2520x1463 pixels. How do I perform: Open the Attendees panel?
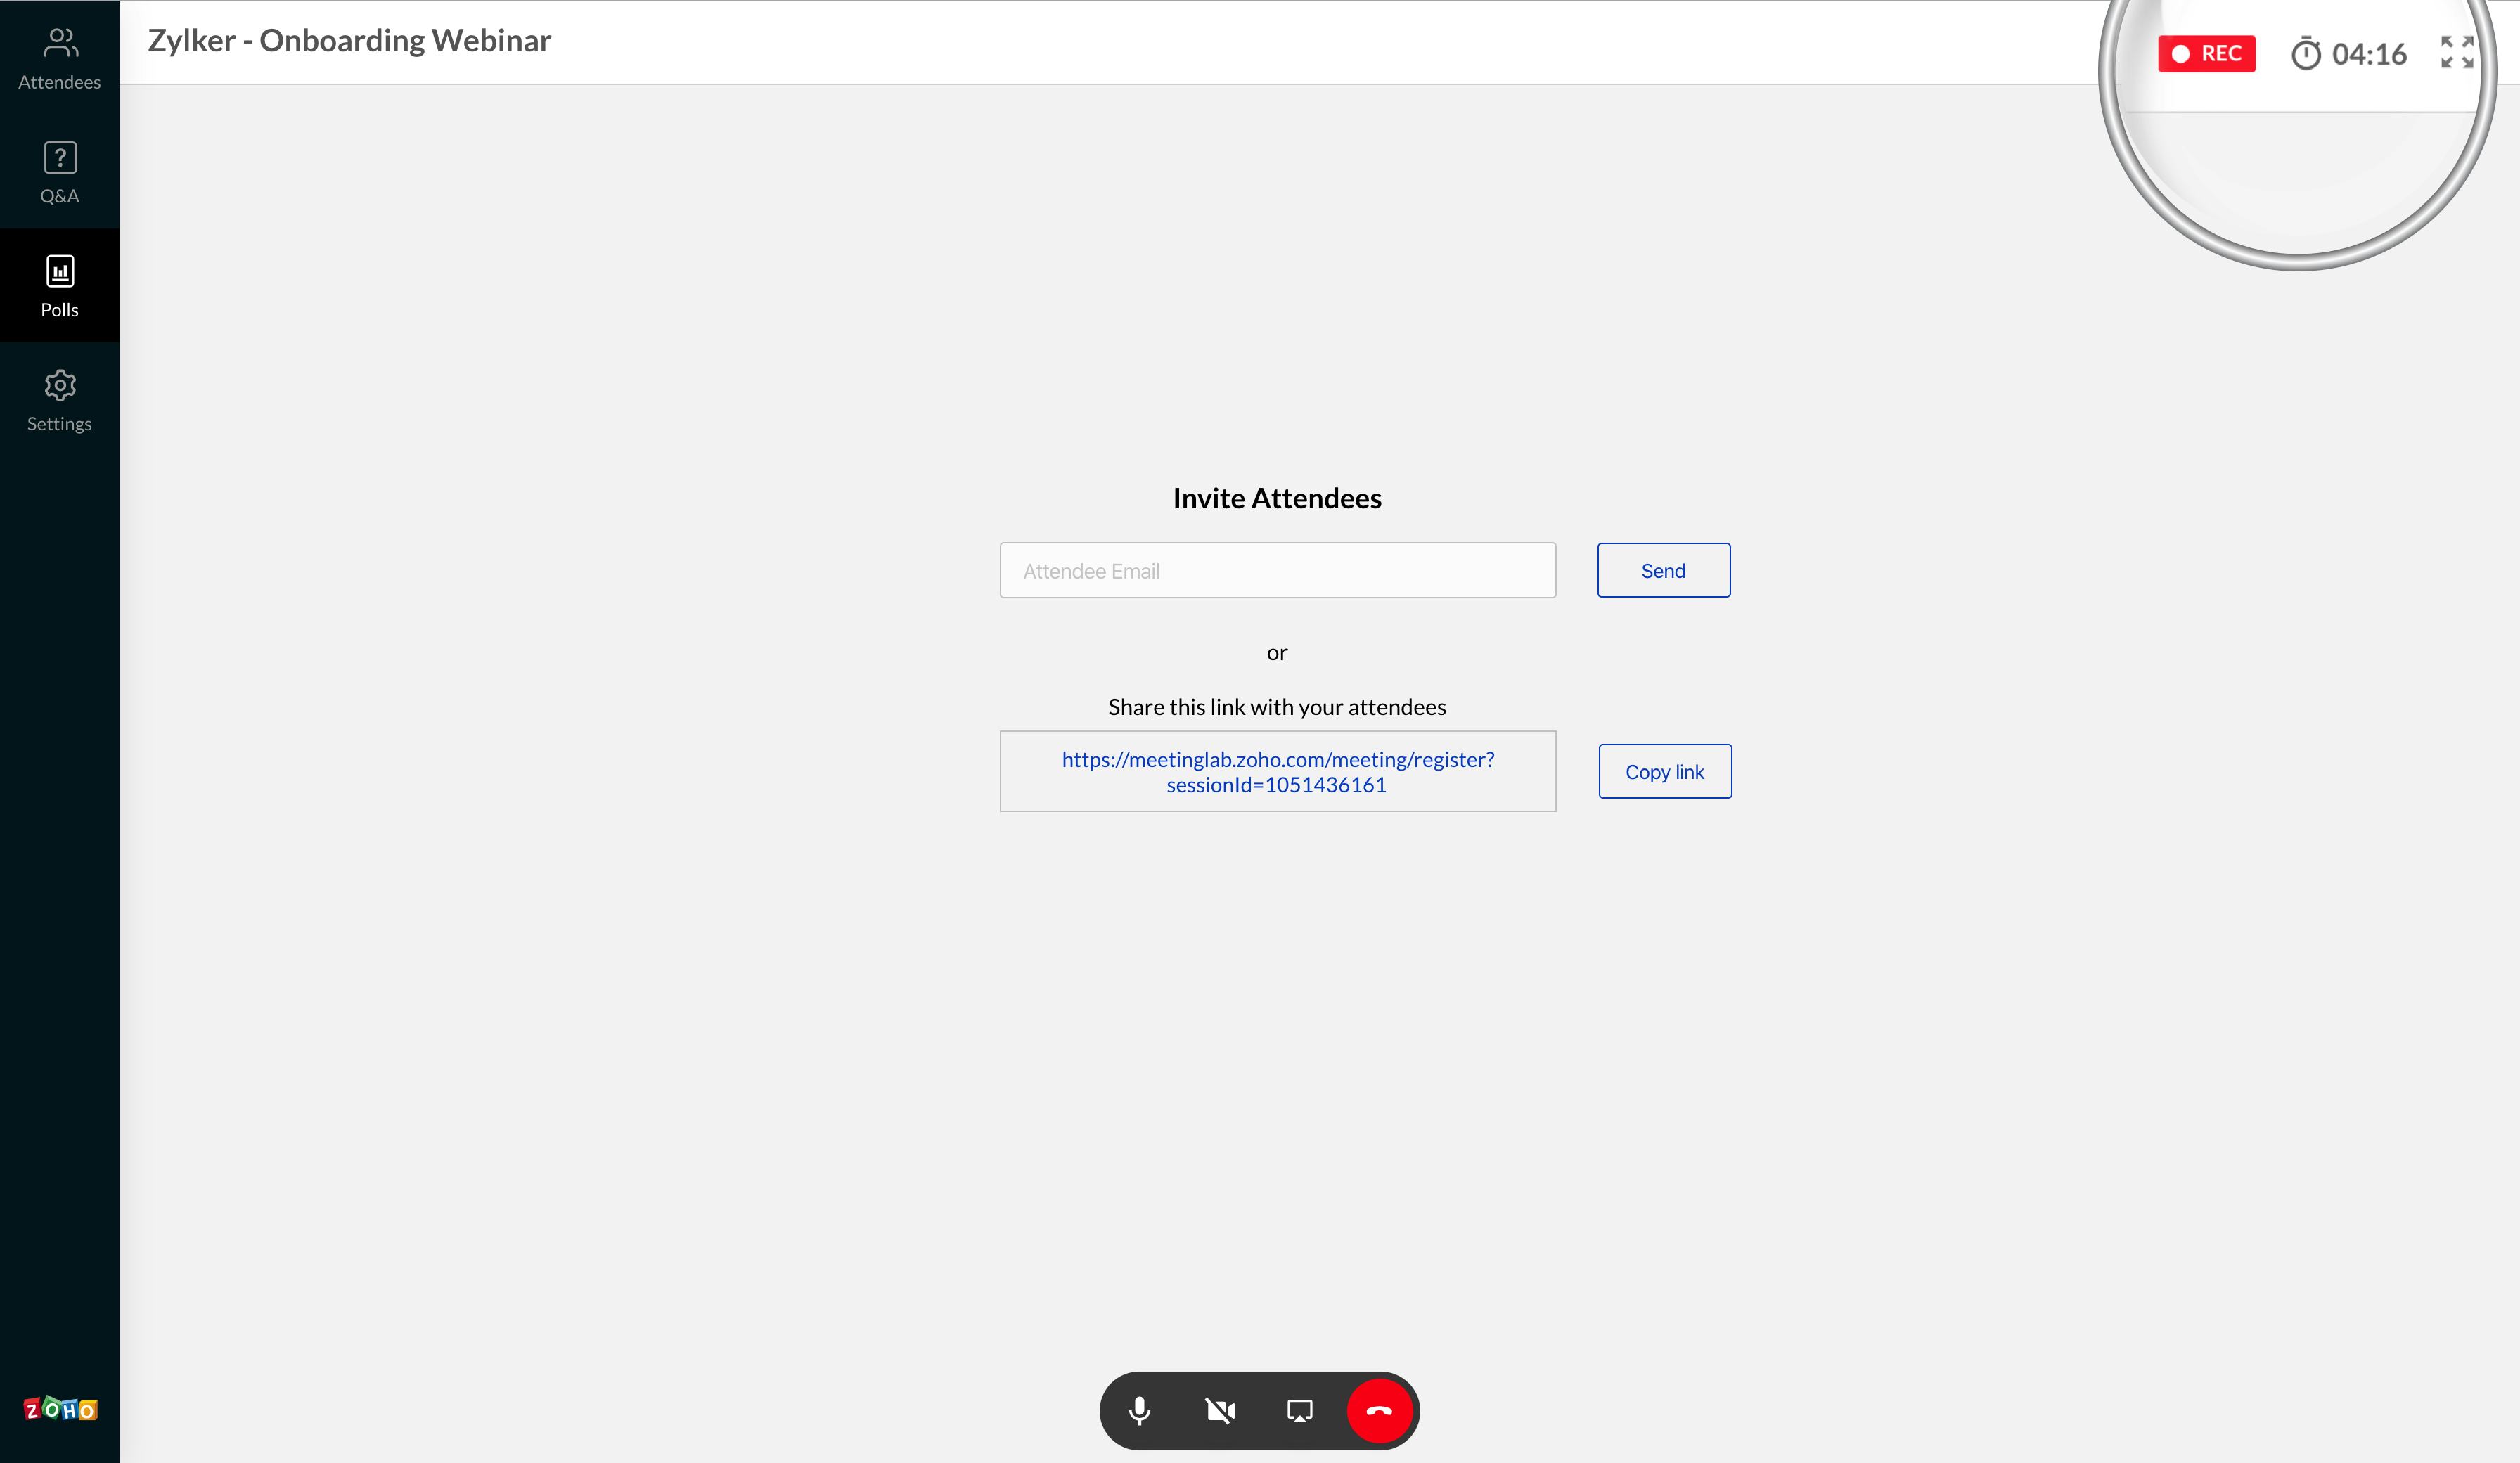[59, 58]
